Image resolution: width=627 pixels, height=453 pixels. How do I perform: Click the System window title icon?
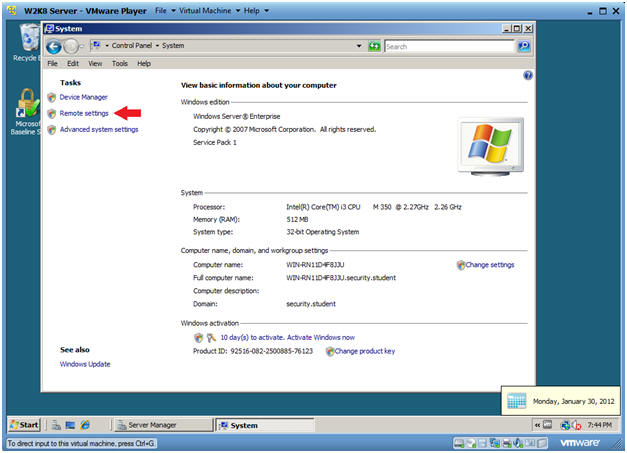click(49, 28)
